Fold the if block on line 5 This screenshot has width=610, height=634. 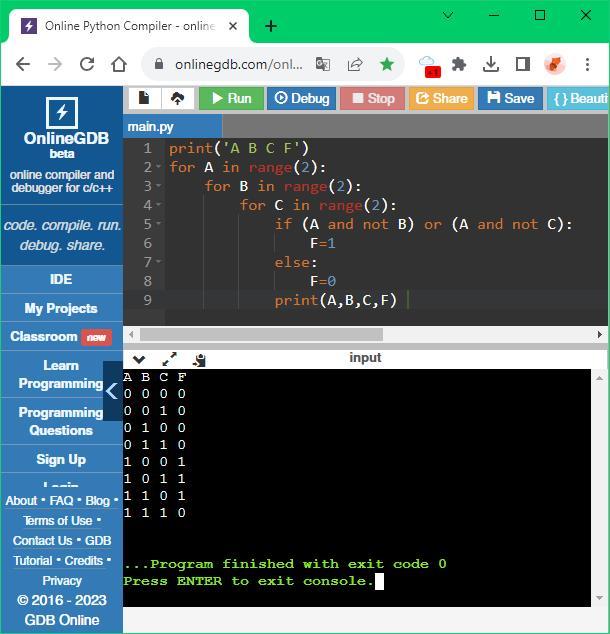(158, 224)
